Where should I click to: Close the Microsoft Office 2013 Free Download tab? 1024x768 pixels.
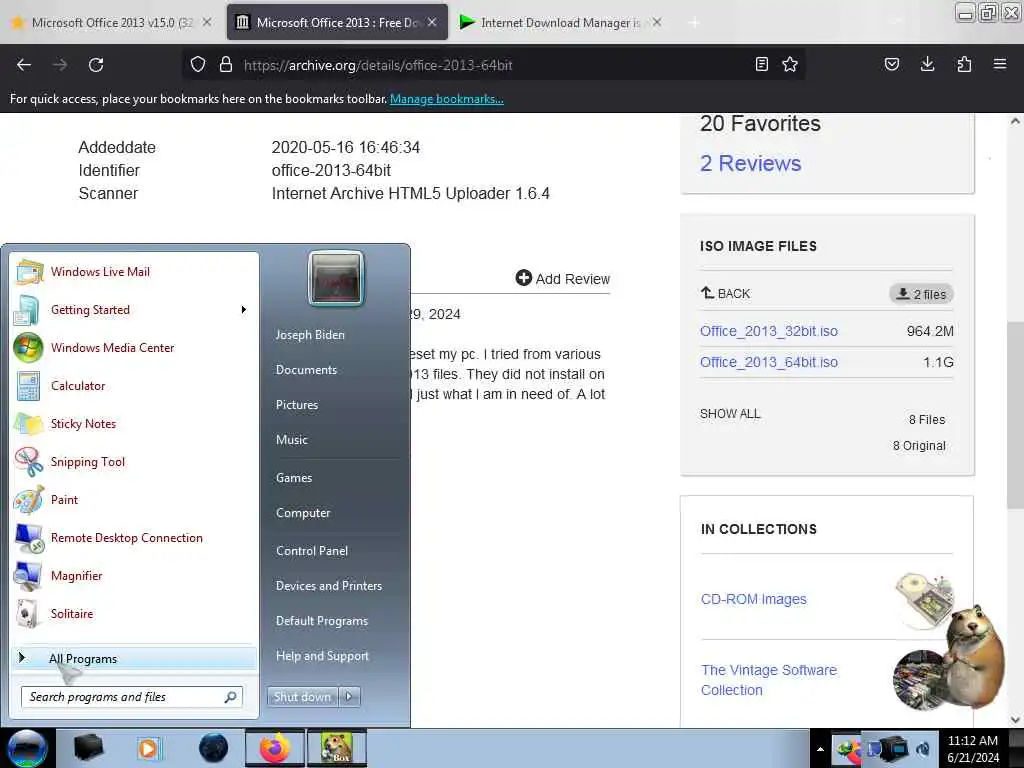pos(432,22)
